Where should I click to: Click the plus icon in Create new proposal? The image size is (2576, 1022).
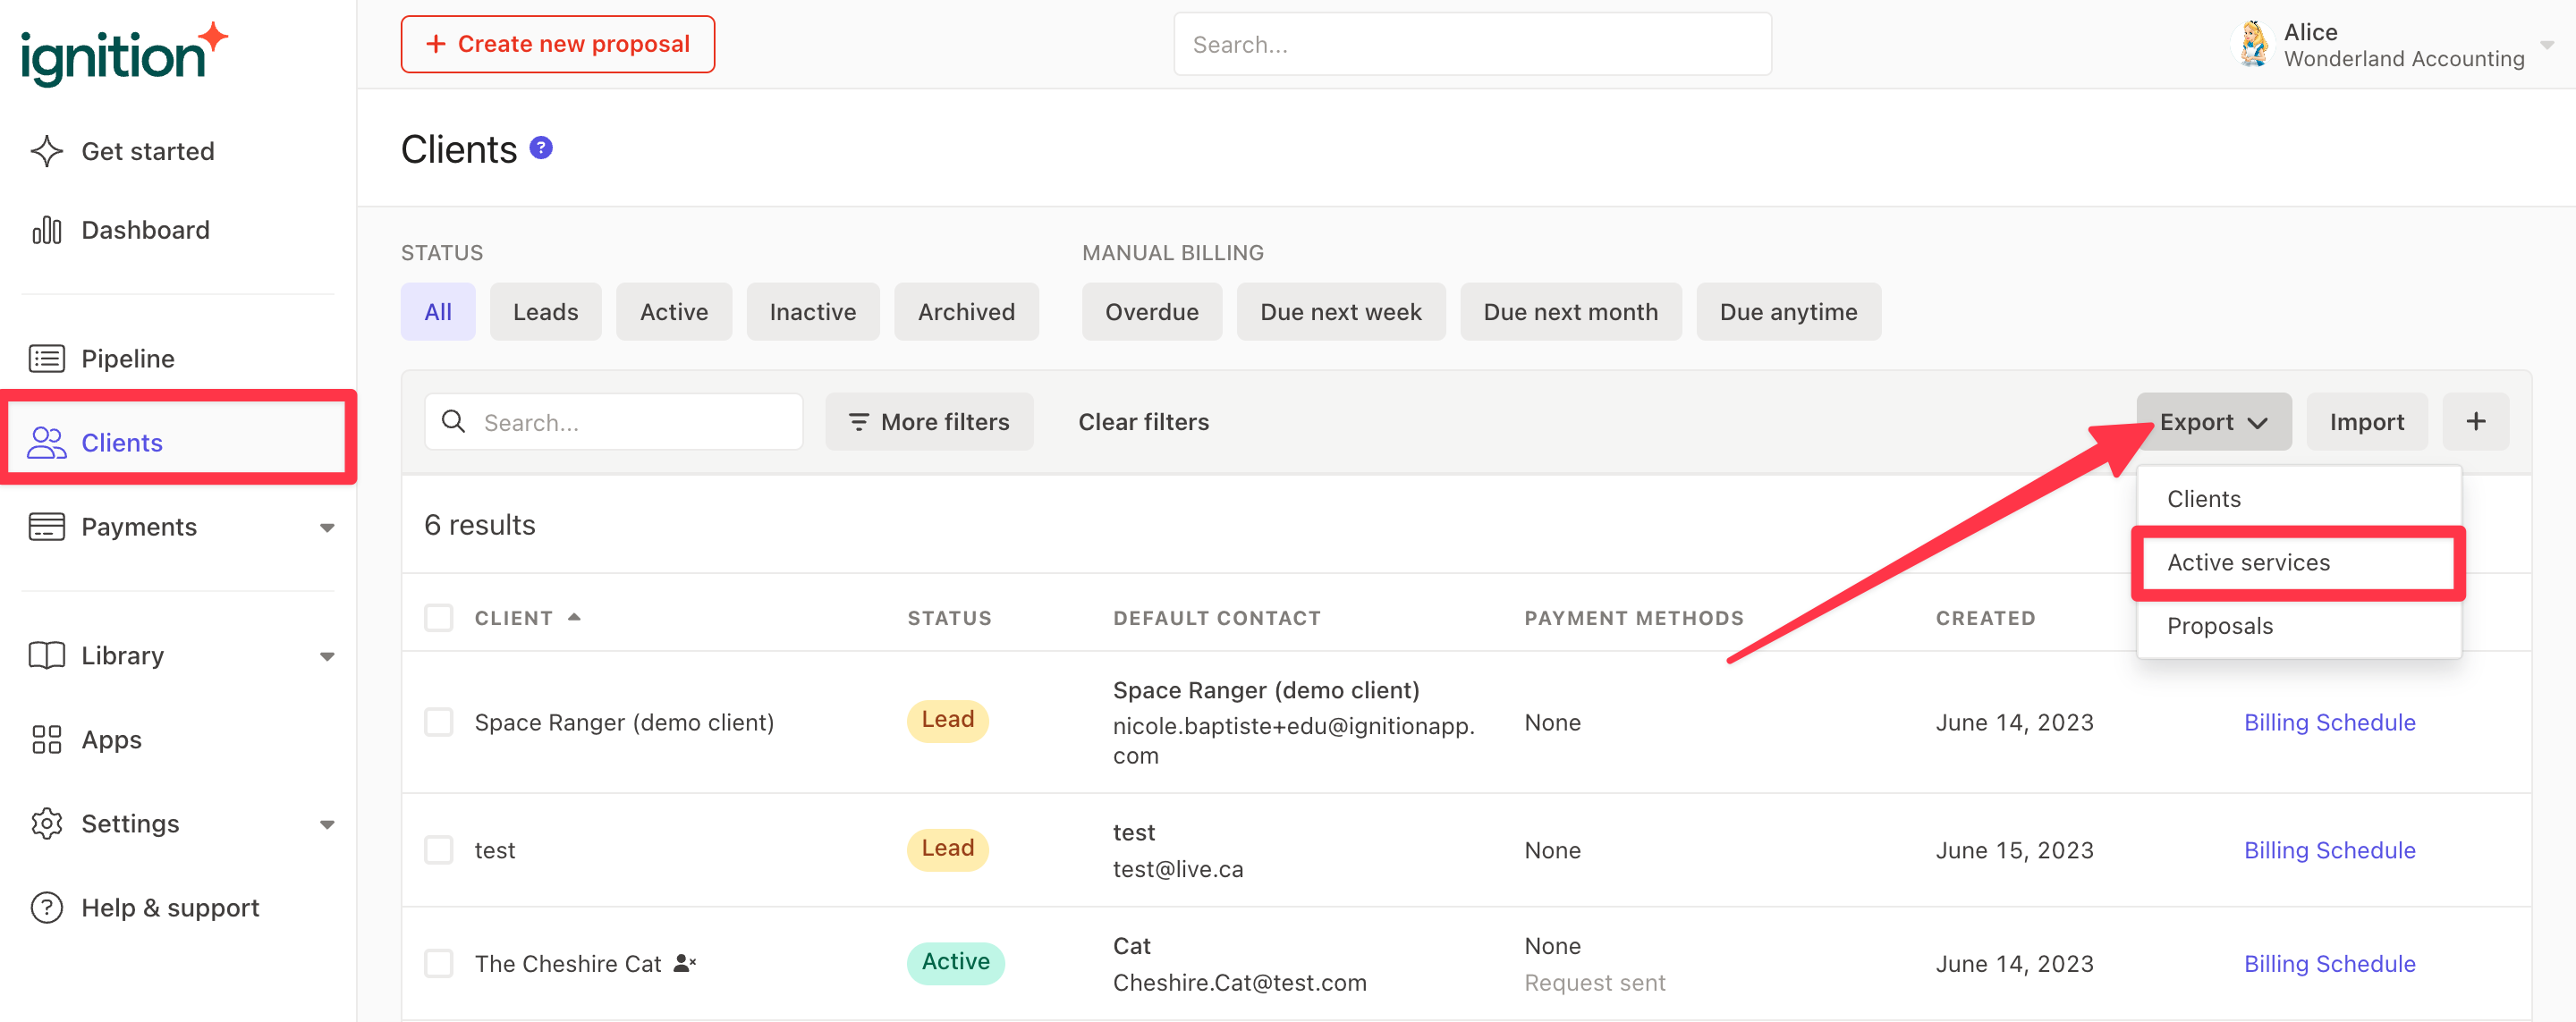(436, 44)
